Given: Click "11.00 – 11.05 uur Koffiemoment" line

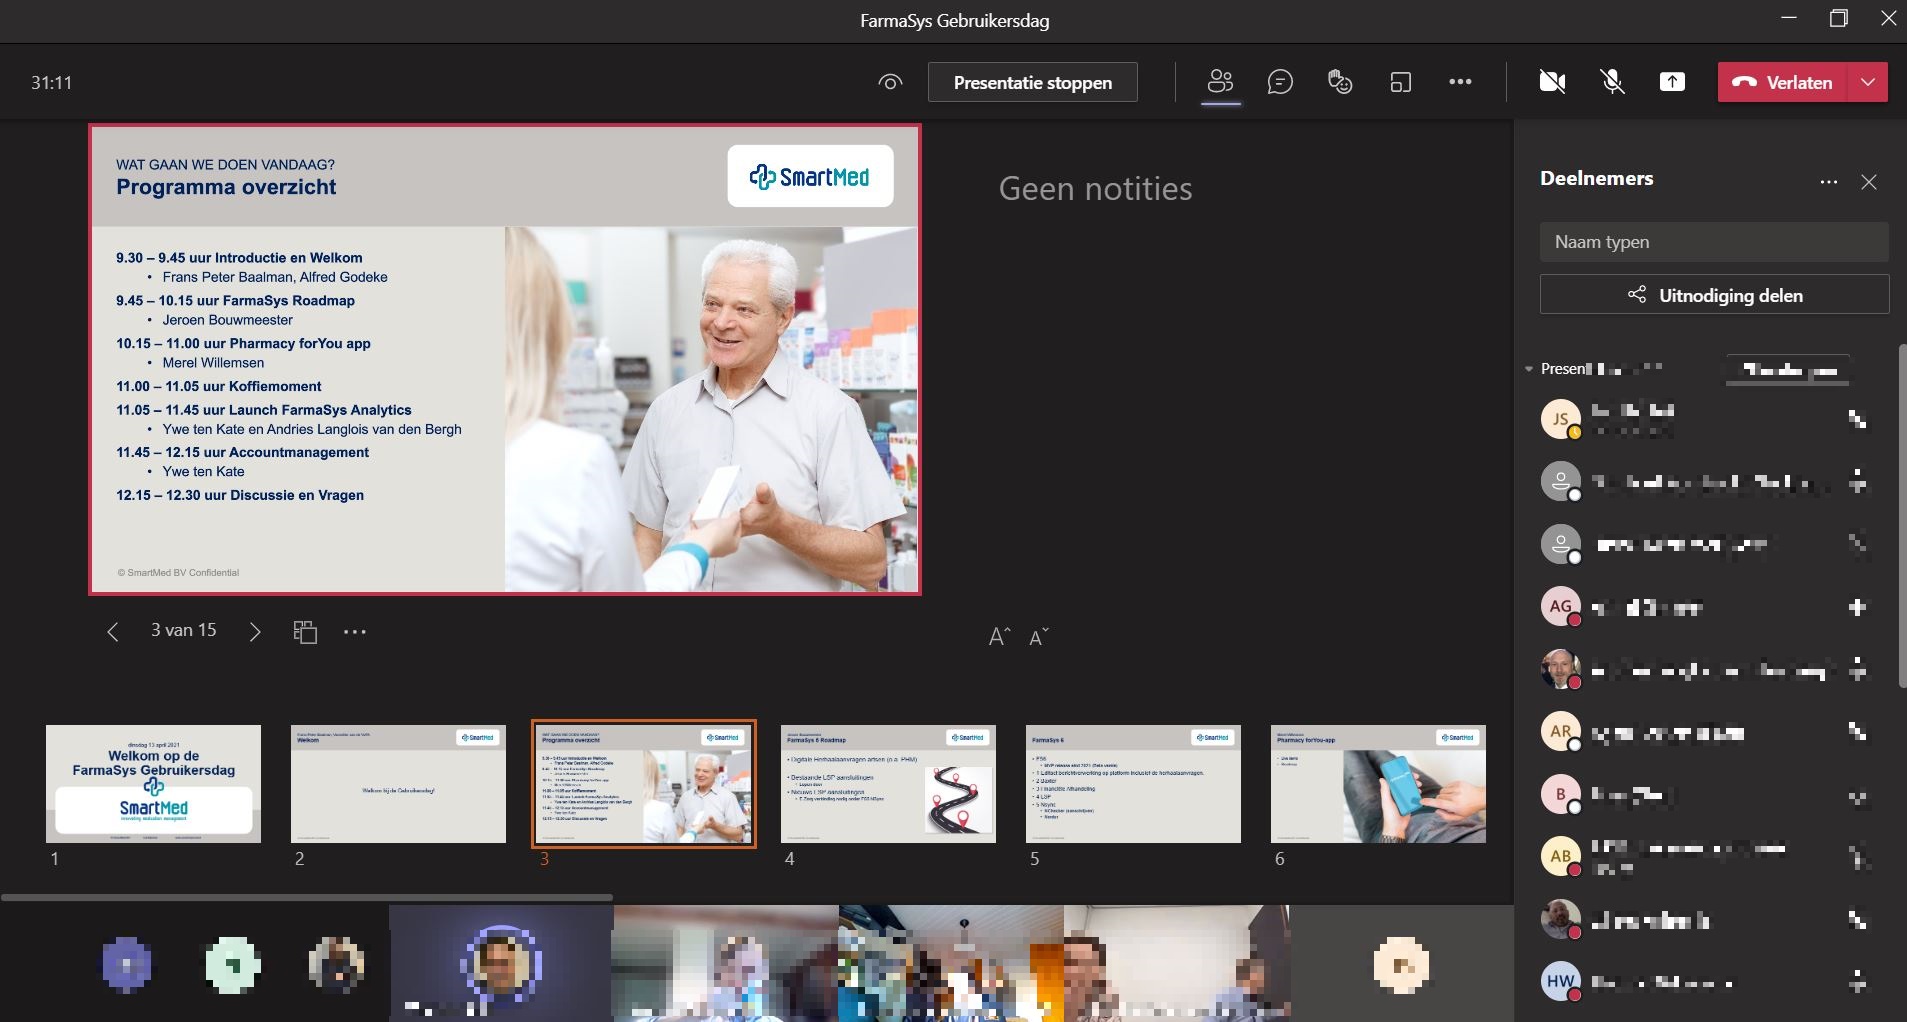Looking at the screenshot, I should tap(219, 386).
